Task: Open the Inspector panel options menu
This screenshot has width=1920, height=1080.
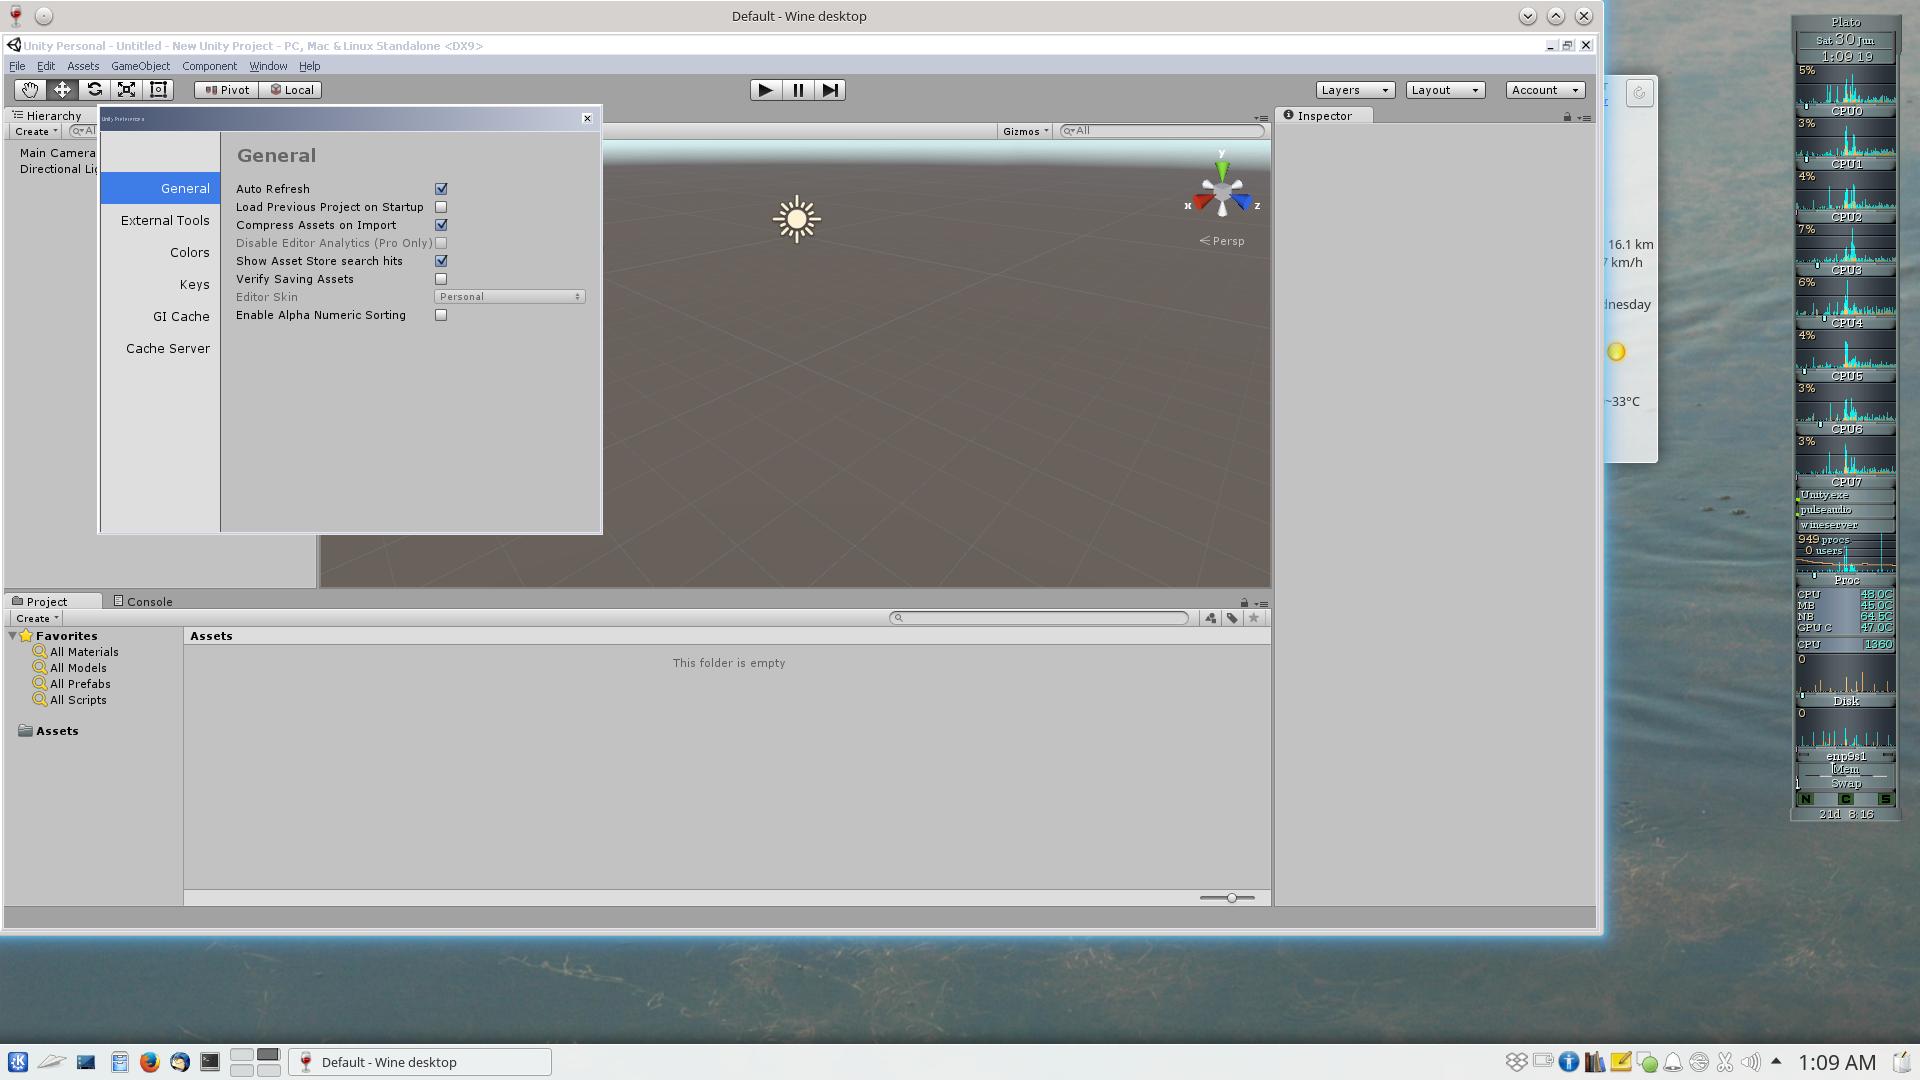Action: 1584,118
